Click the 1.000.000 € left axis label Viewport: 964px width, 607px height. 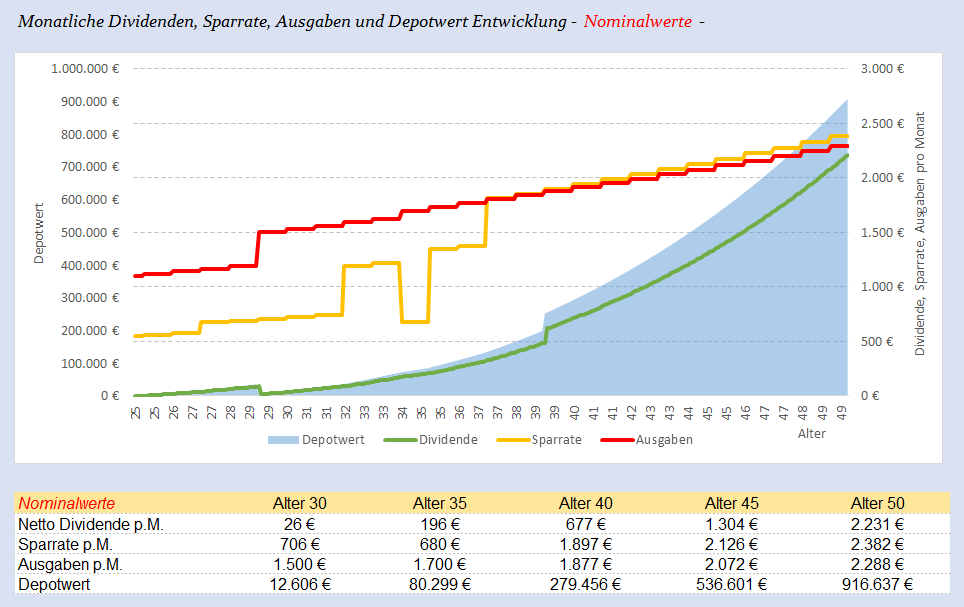[x=84, y=69]
